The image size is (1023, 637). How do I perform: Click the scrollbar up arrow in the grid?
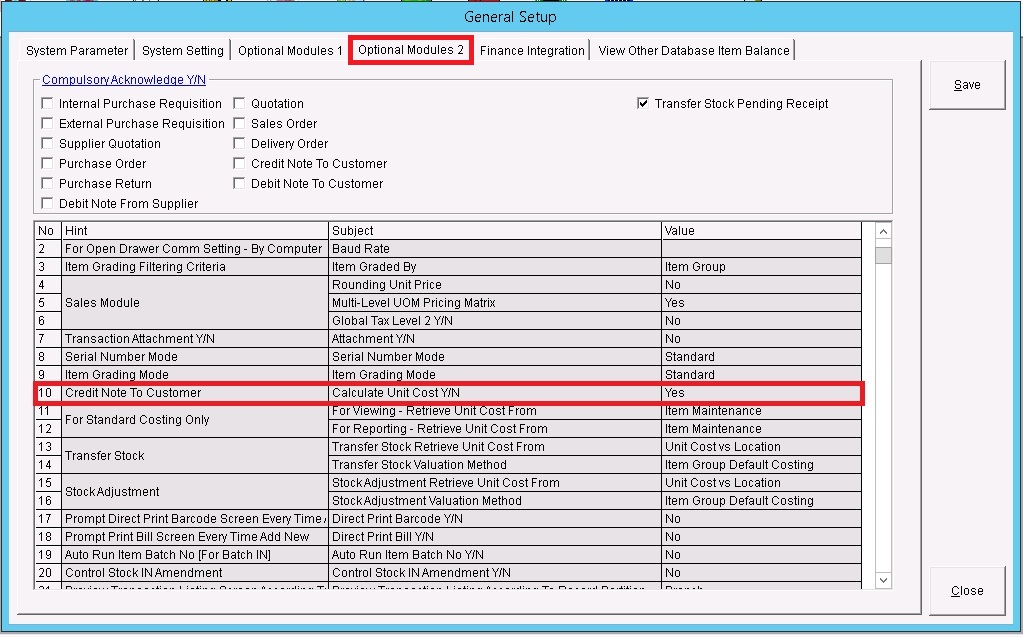tap(883, 232)
